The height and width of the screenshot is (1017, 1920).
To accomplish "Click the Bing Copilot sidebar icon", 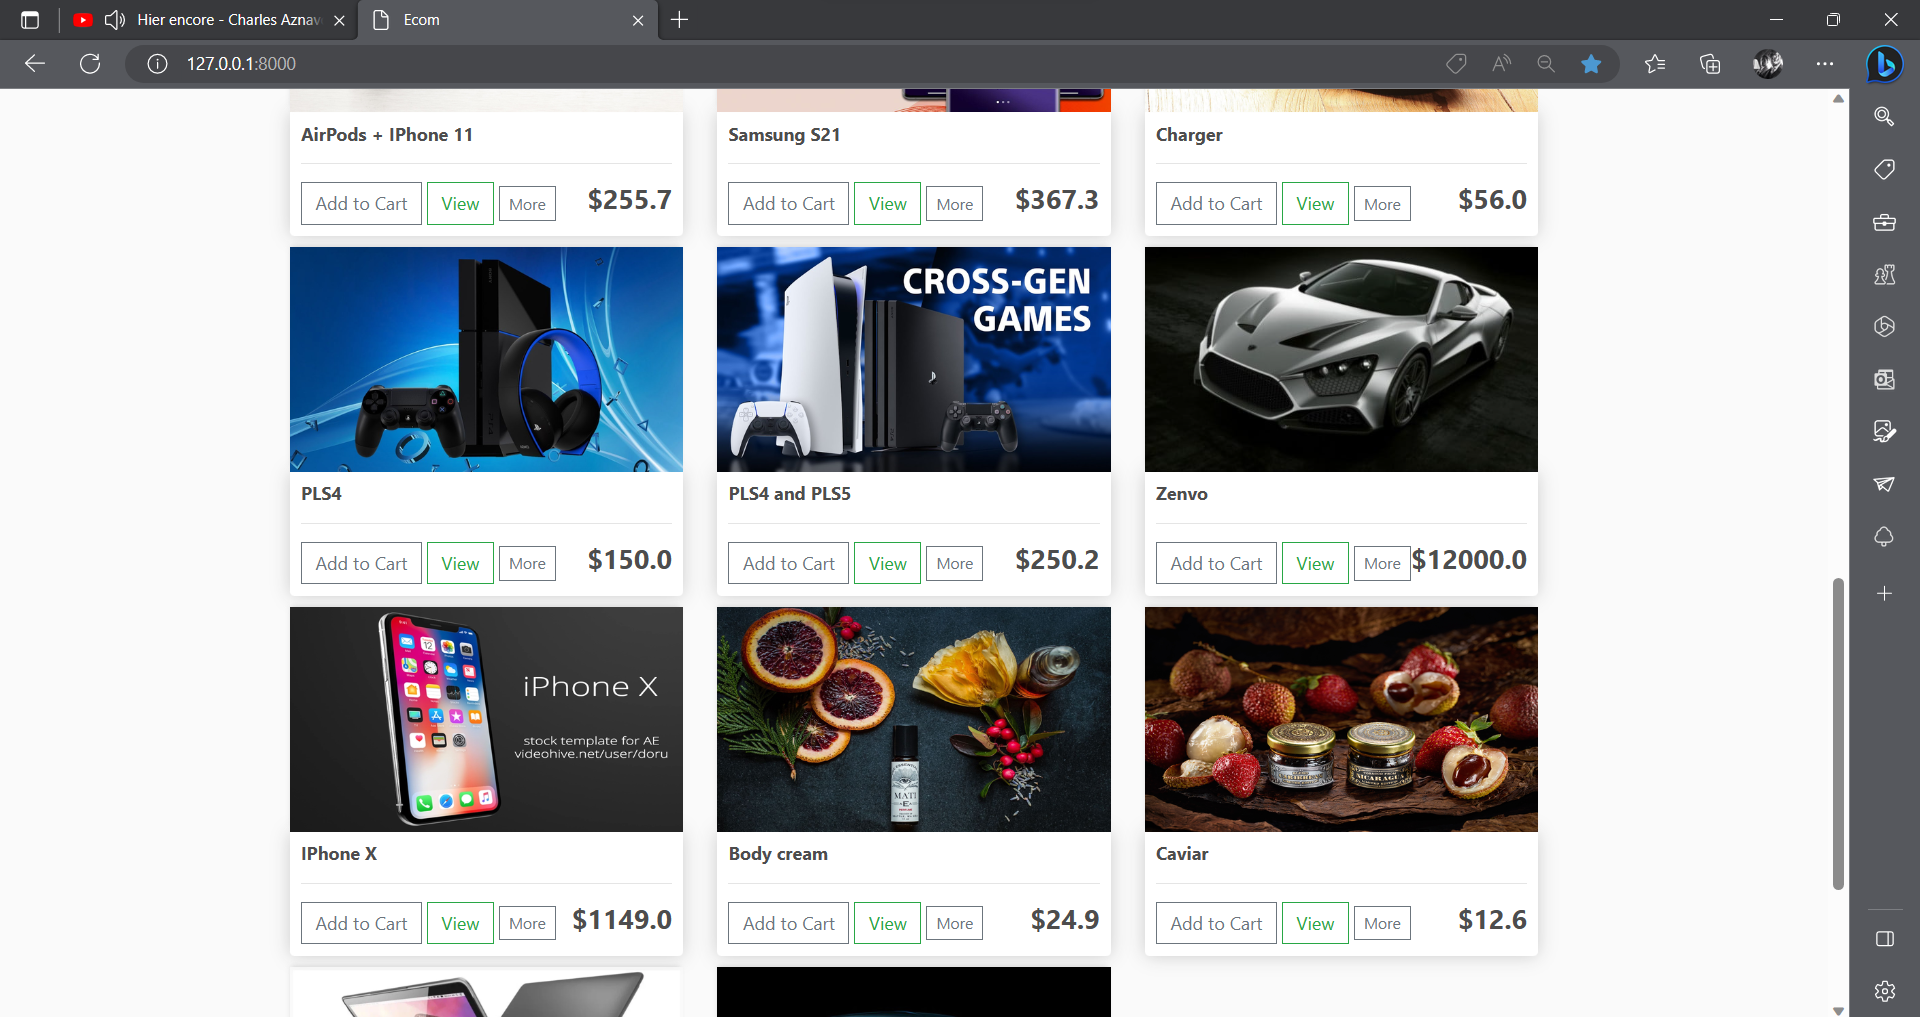I will coord(1884,64).
